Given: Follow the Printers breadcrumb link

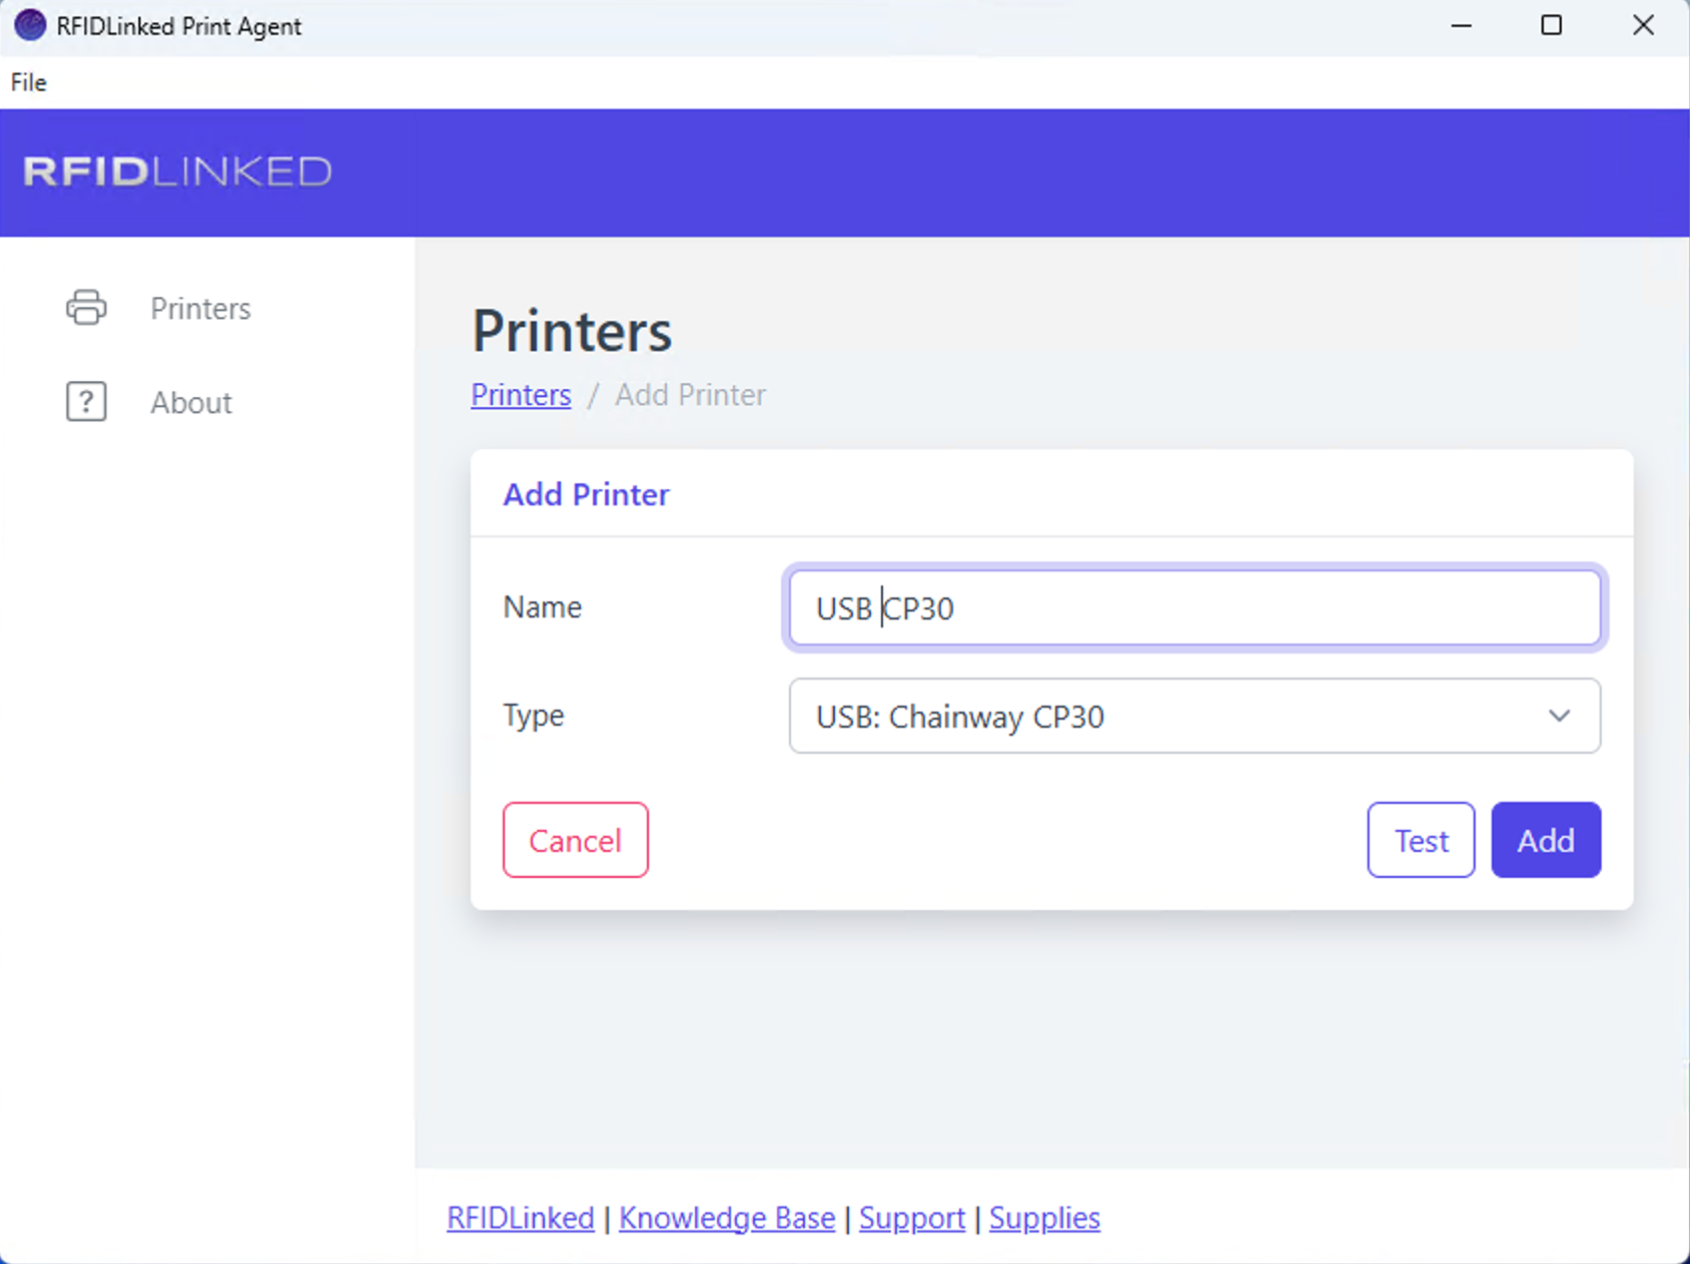Looking at the screenshot, I should click(521, 395).
